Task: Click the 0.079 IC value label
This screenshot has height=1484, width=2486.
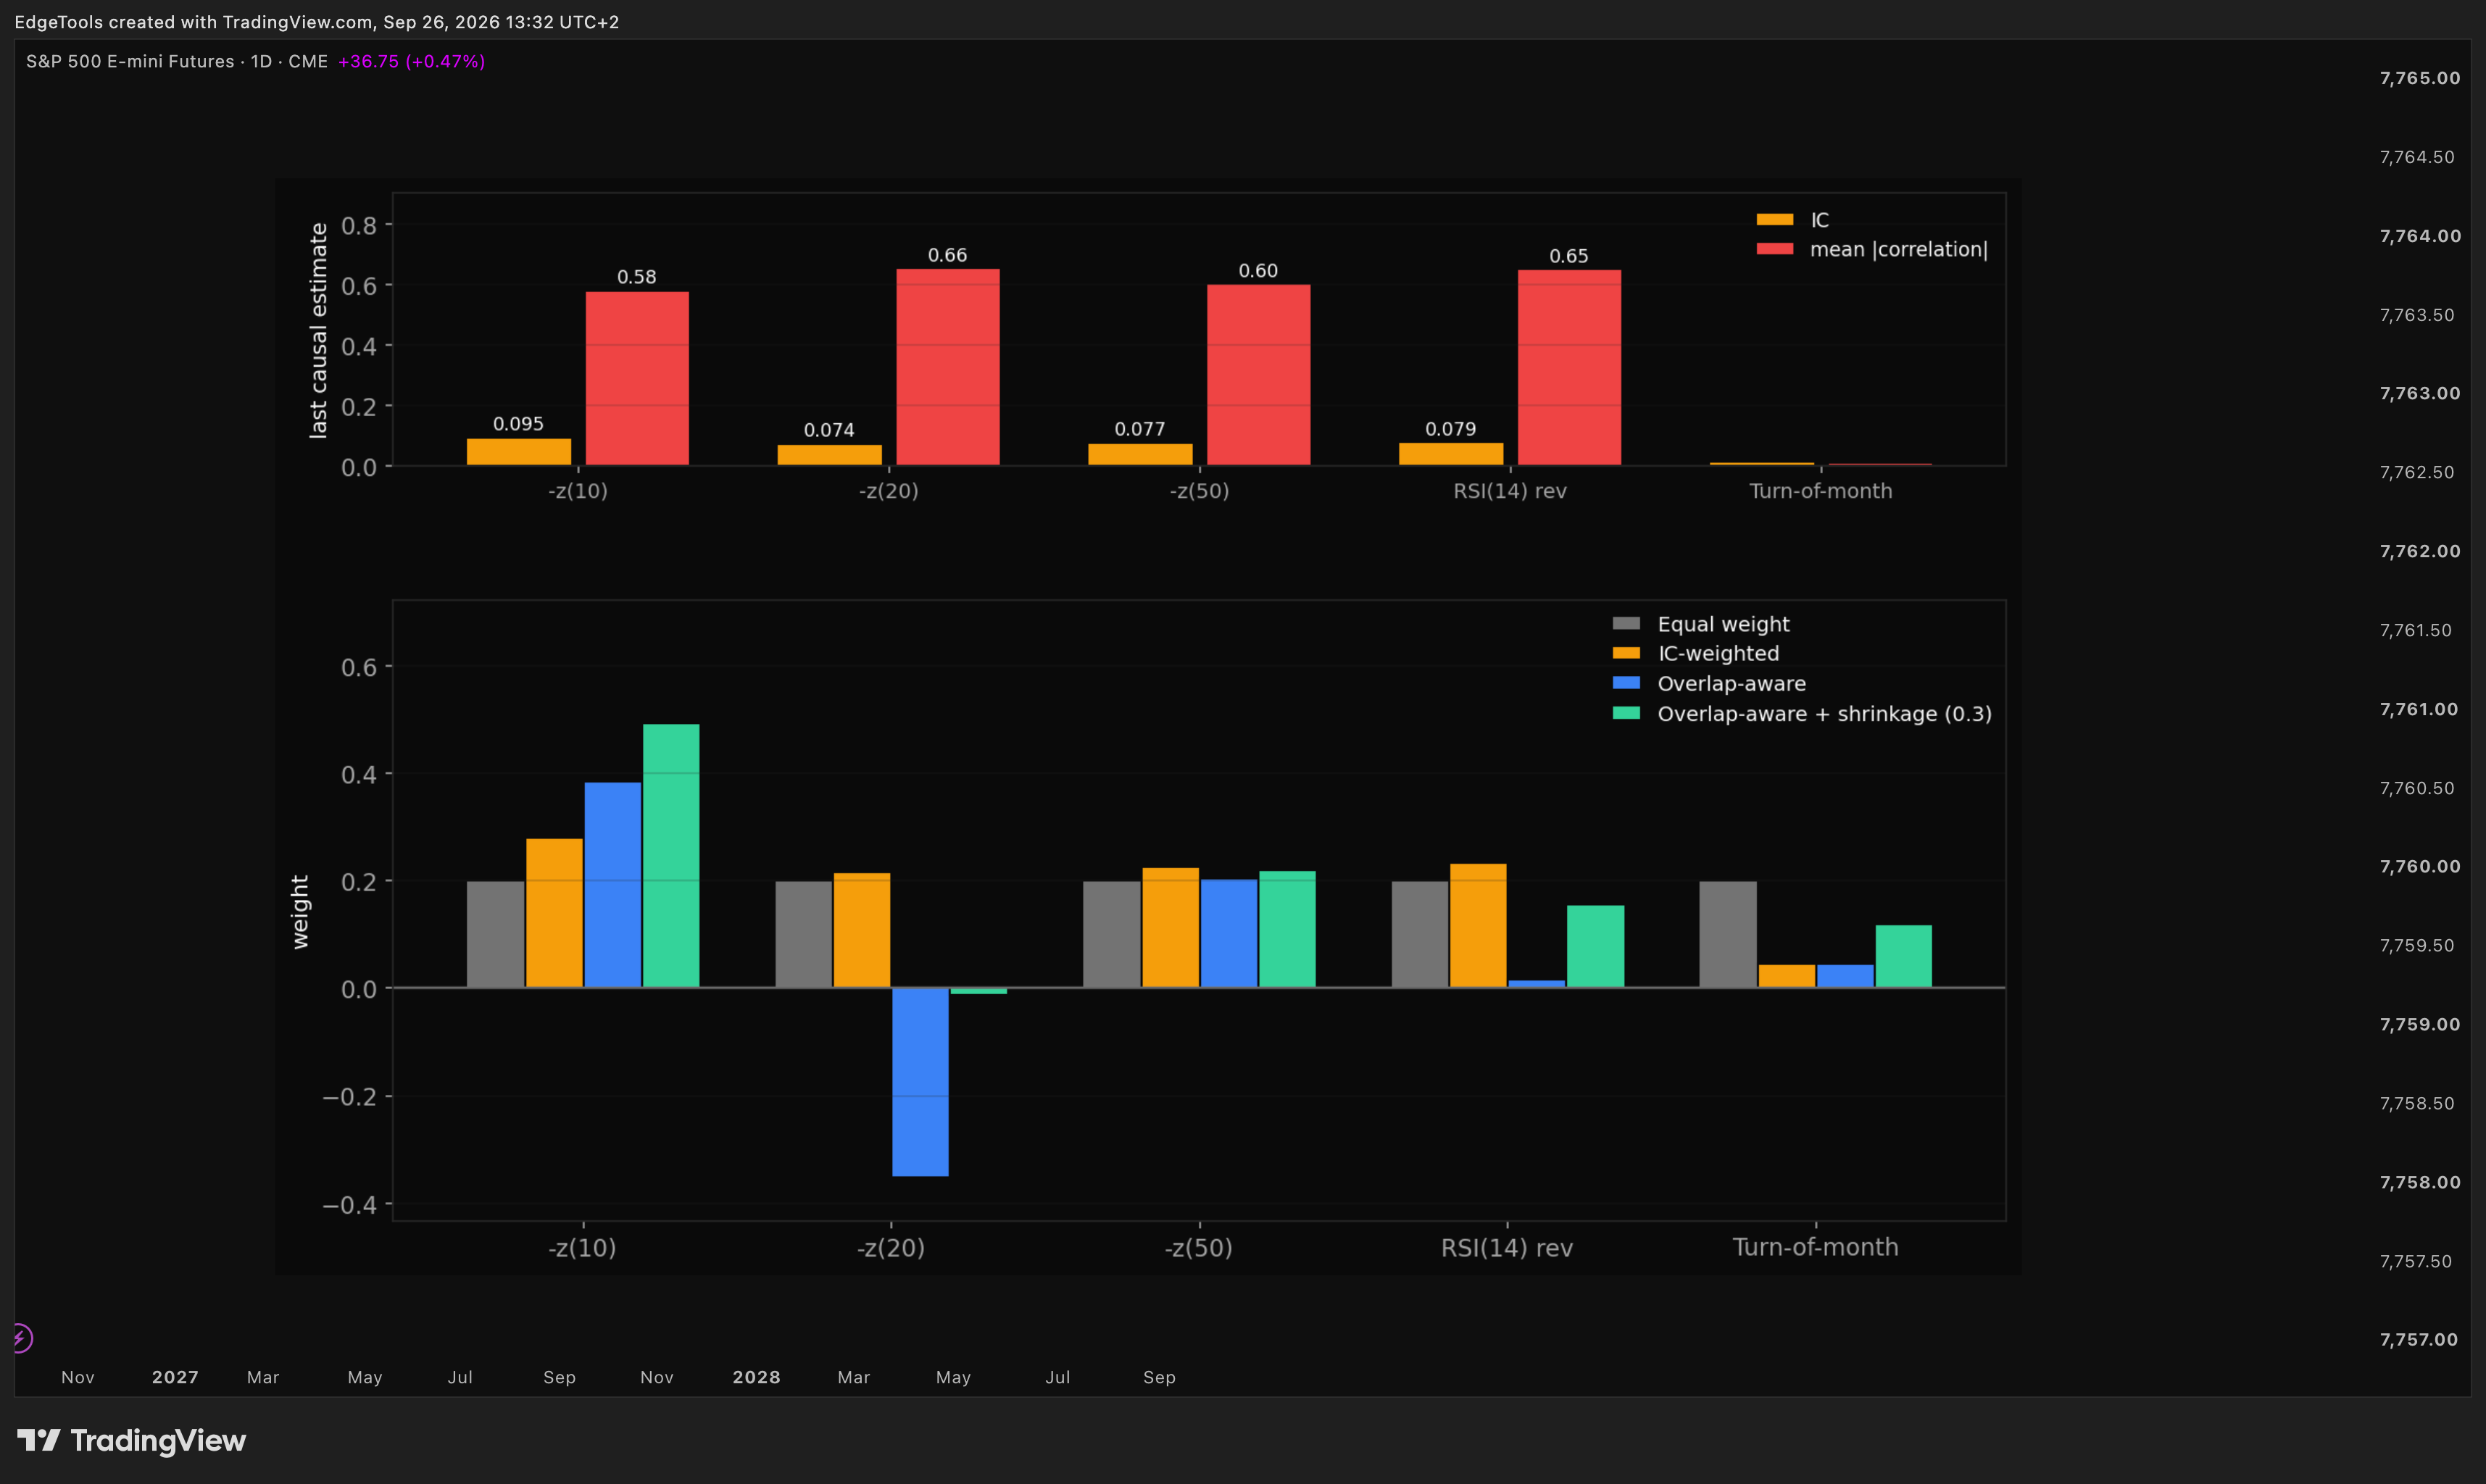Action: 1450,429
